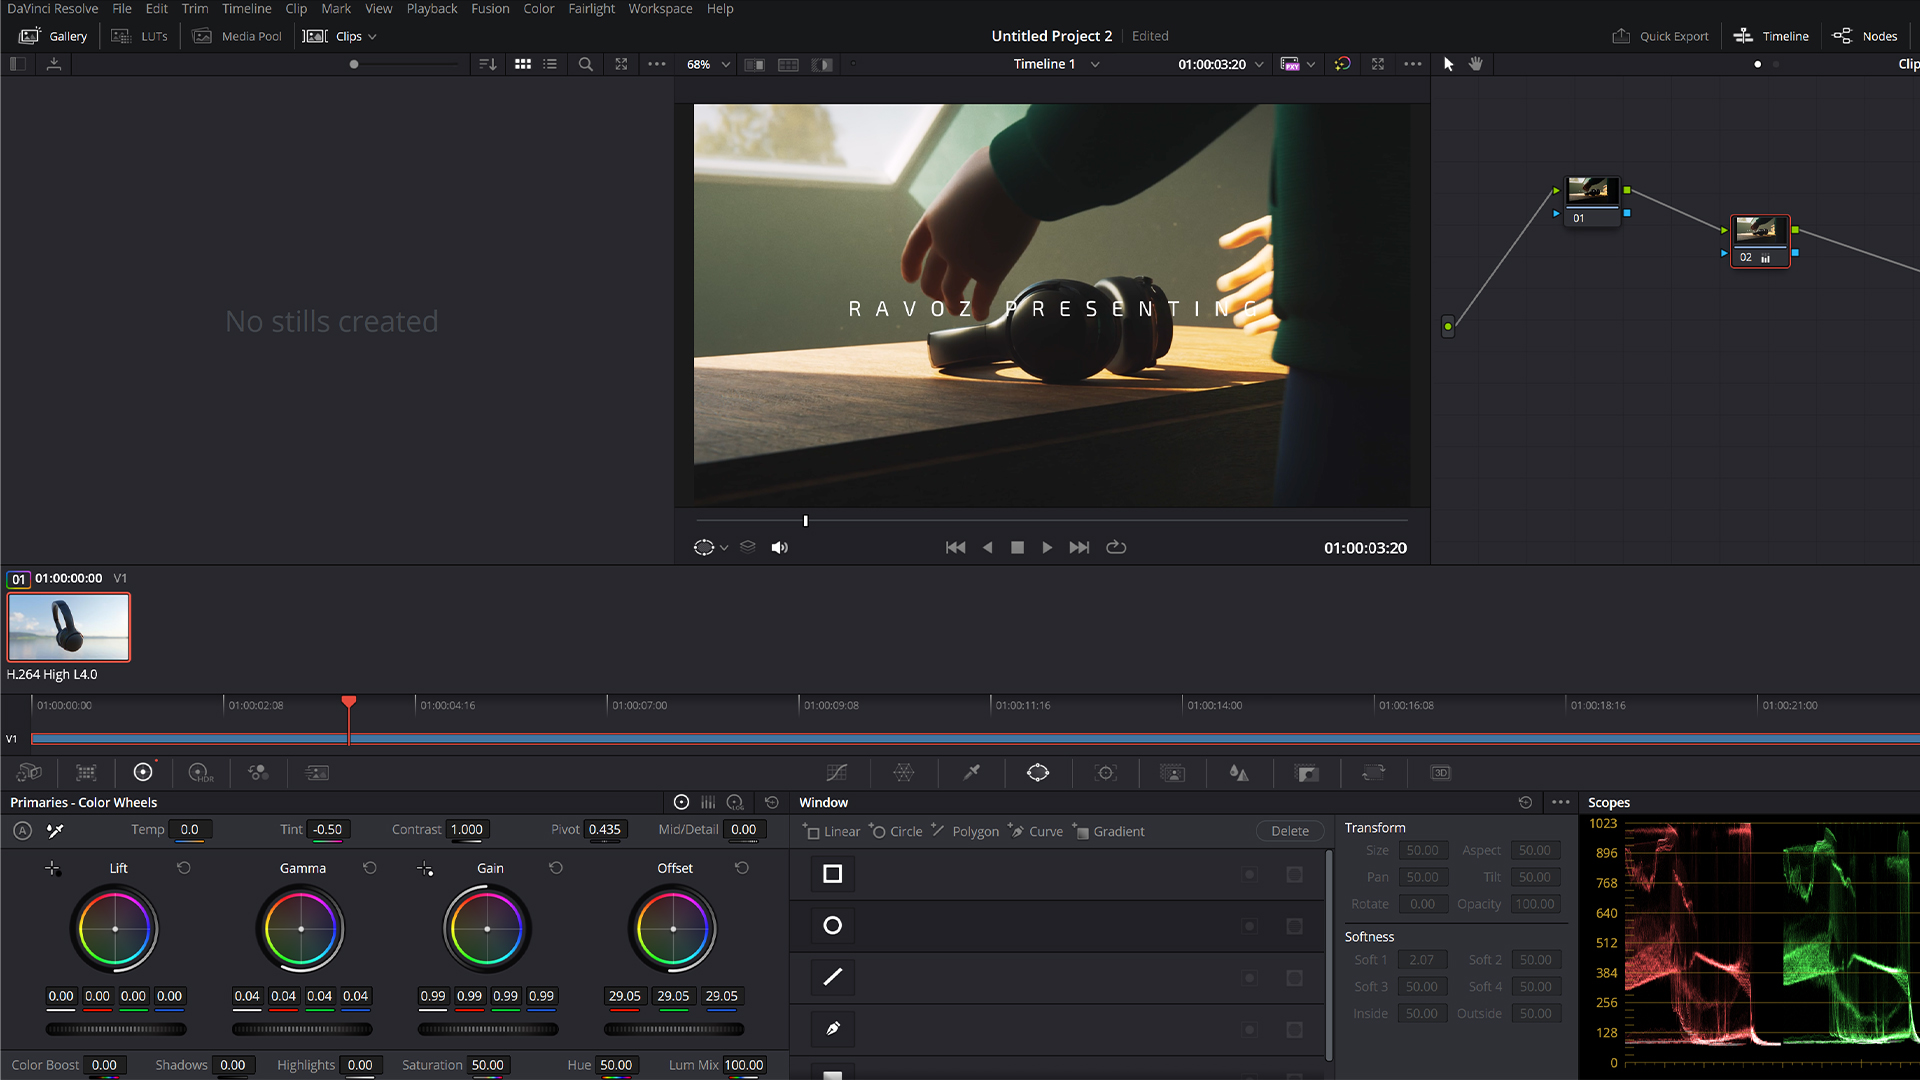This screenshot has height=1080, width=1920.
Task: Enable the square linear window preset
Action: pyautogui.click(x=832, y=874)
